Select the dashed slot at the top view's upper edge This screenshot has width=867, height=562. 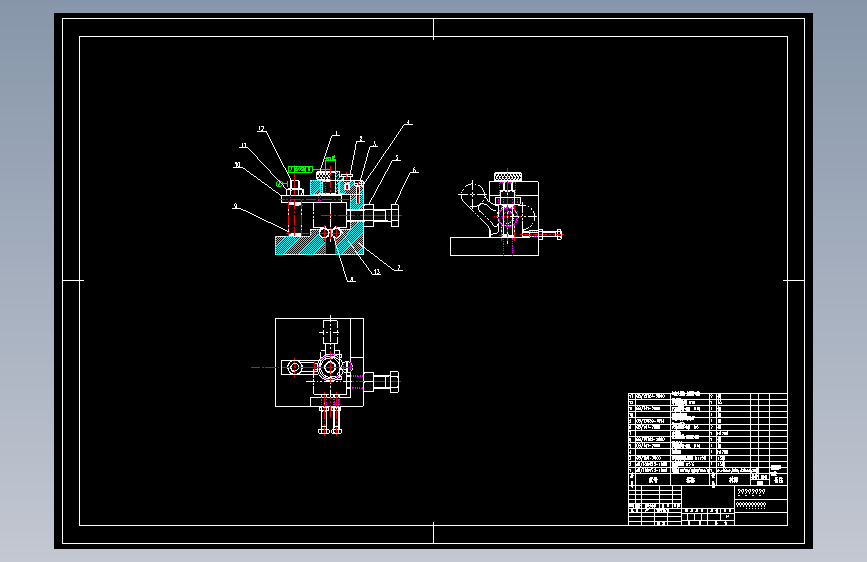(330, 333)
